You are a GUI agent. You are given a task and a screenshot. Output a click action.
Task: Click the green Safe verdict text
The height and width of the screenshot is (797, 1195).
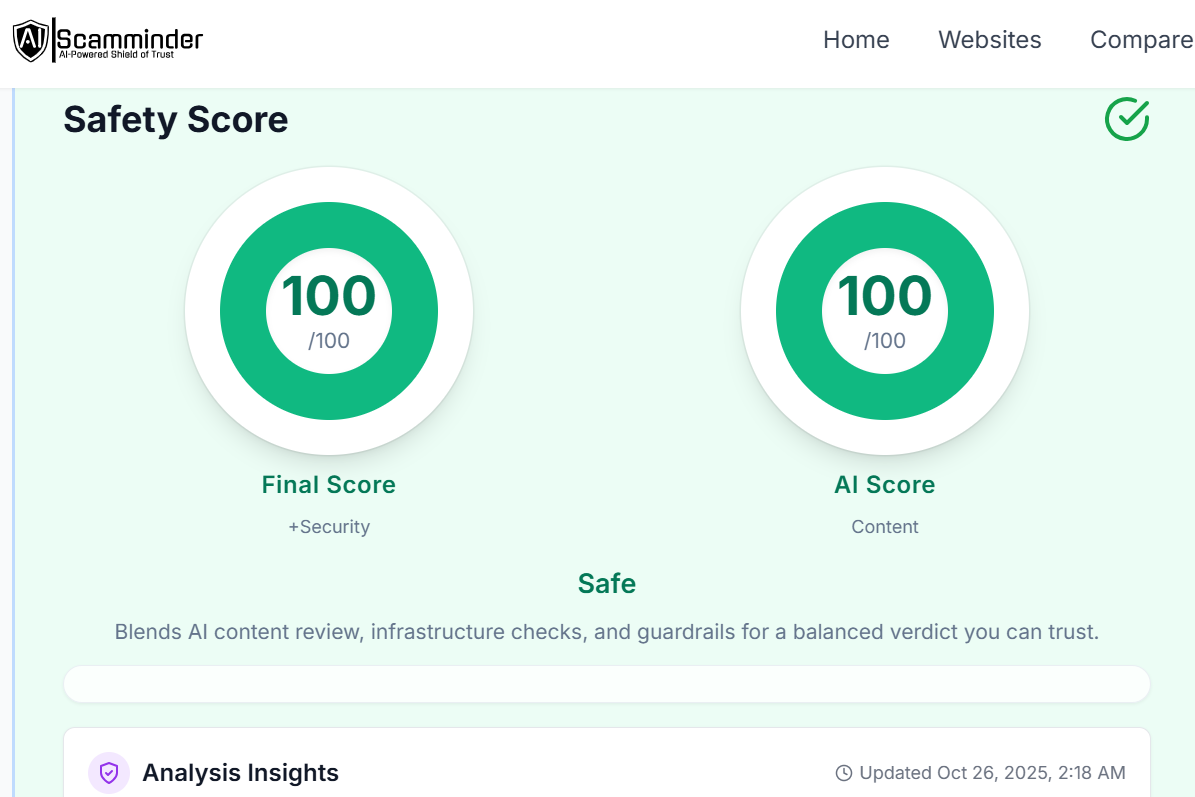pyautogui.click(x=607, y=583)
